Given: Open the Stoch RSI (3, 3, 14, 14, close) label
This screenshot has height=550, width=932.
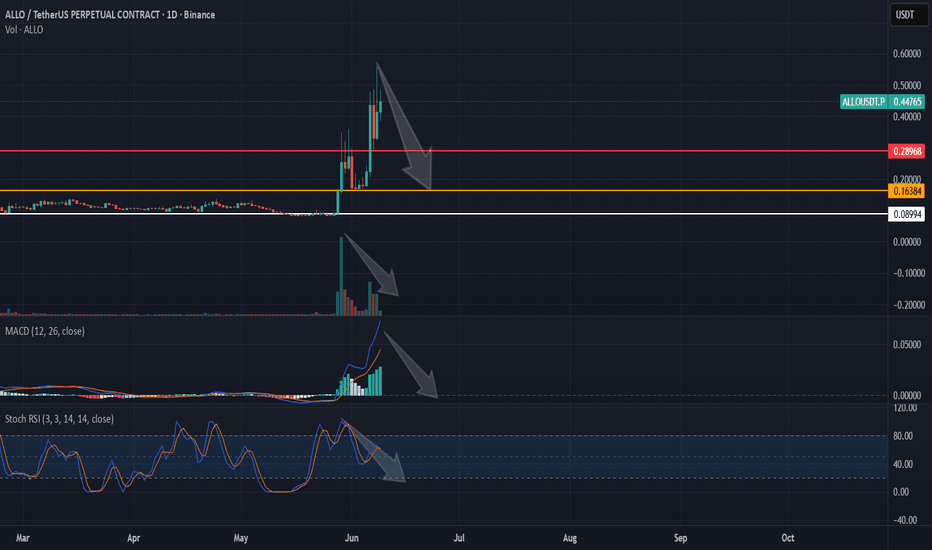Looking at the screenshot, I should (59, 419).
